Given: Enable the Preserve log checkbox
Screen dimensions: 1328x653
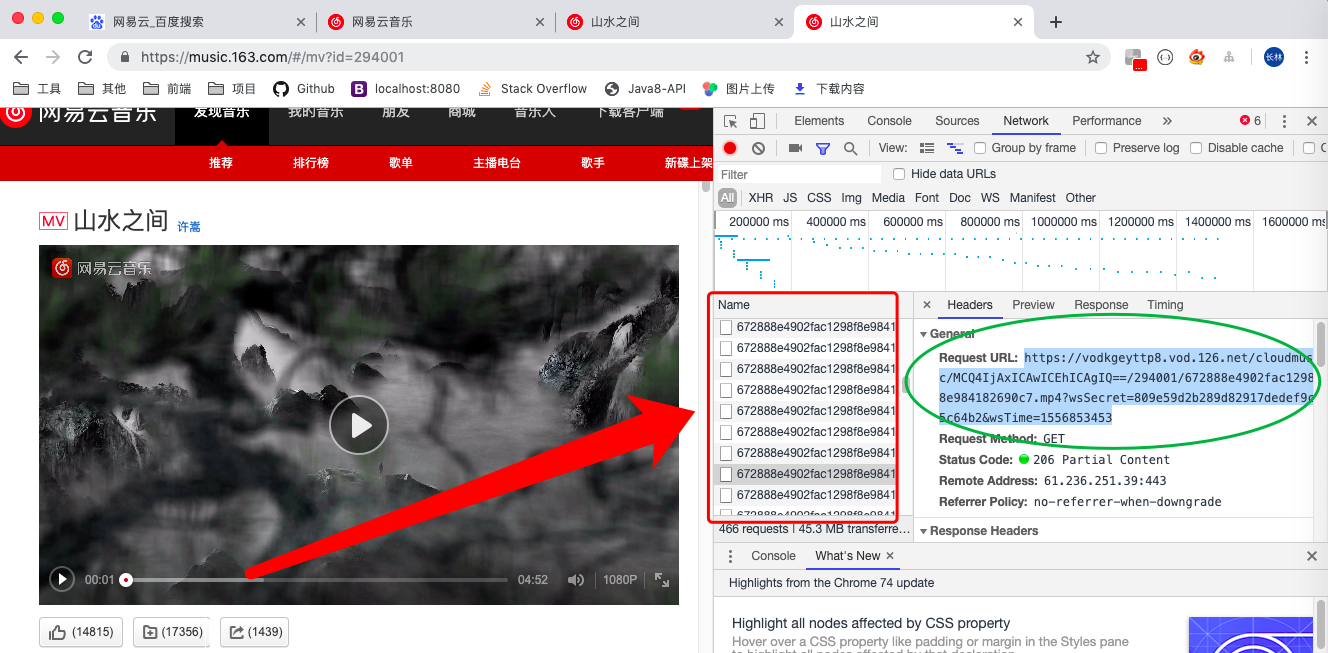Looking at the screenshot, I should pyautogui.click(x=1101, y=148).
